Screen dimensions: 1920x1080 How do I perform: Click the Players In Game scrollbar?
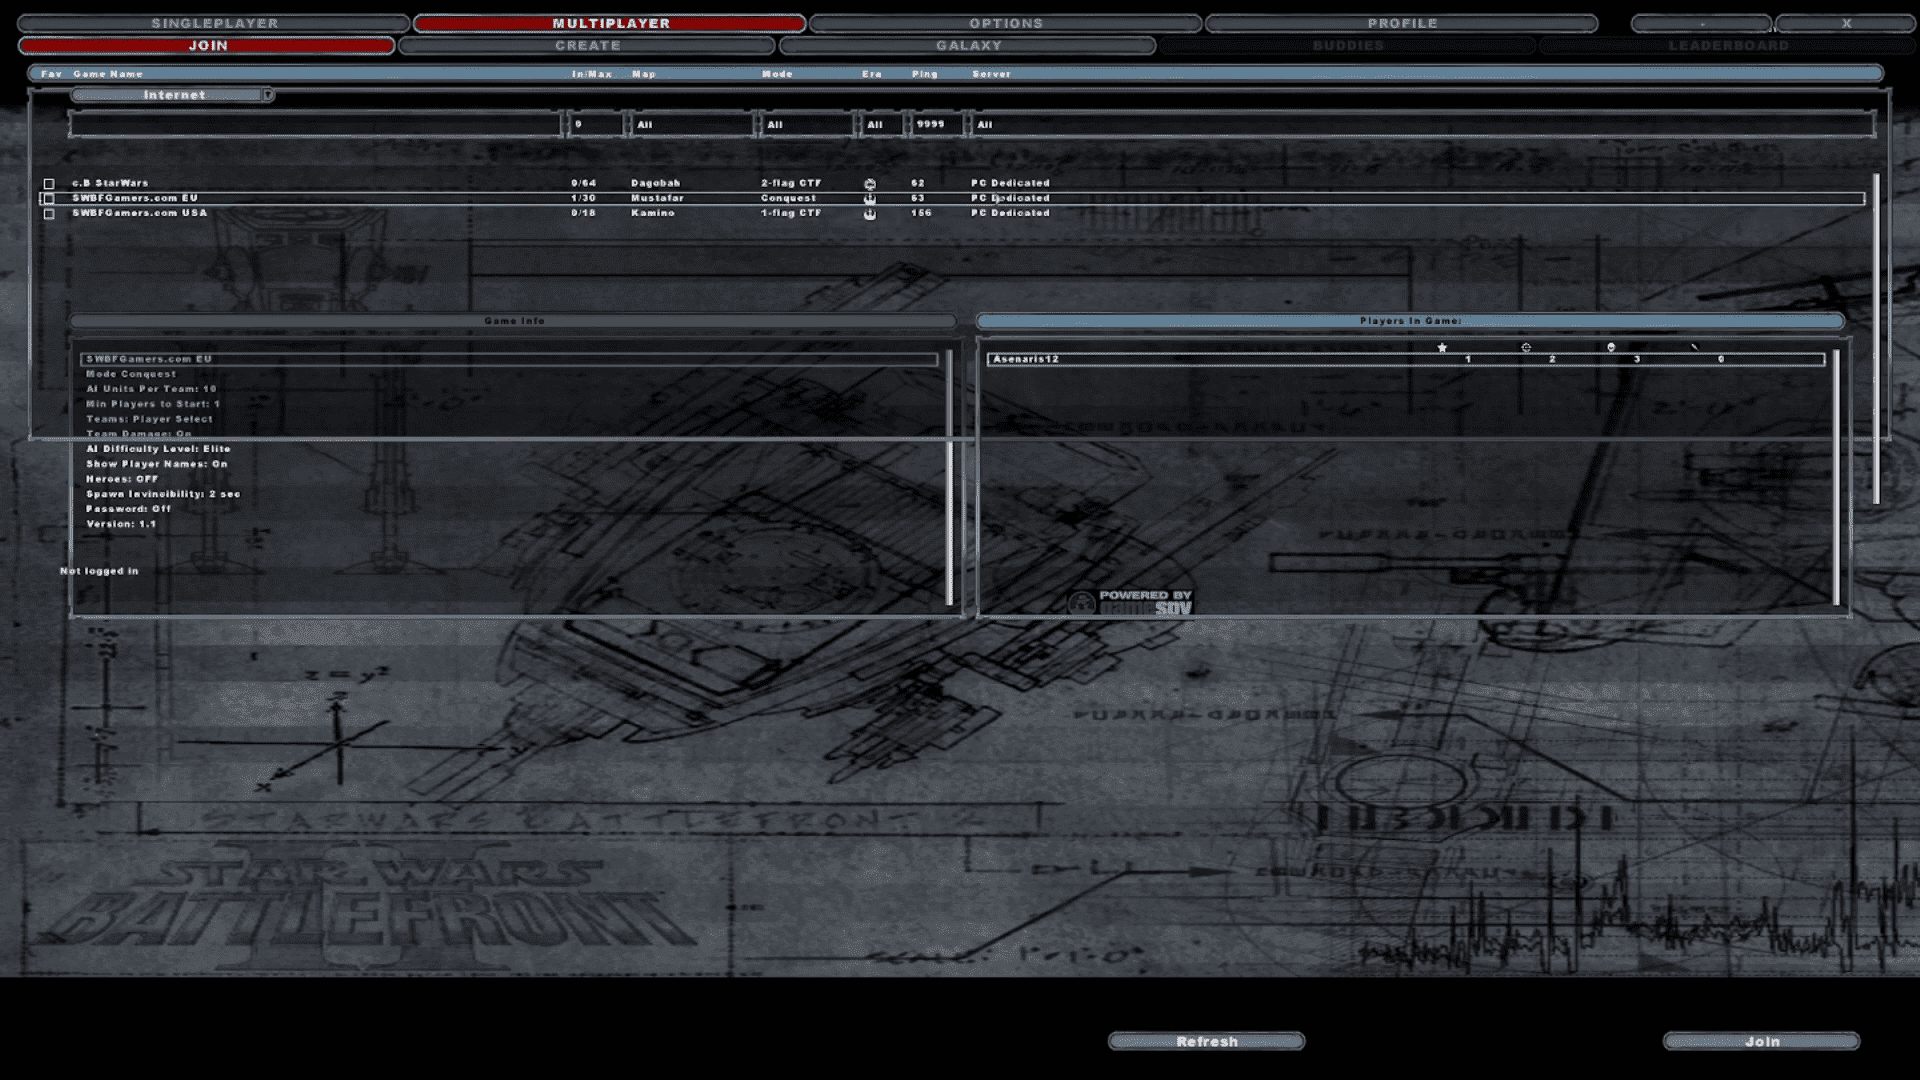point(1836,477)
